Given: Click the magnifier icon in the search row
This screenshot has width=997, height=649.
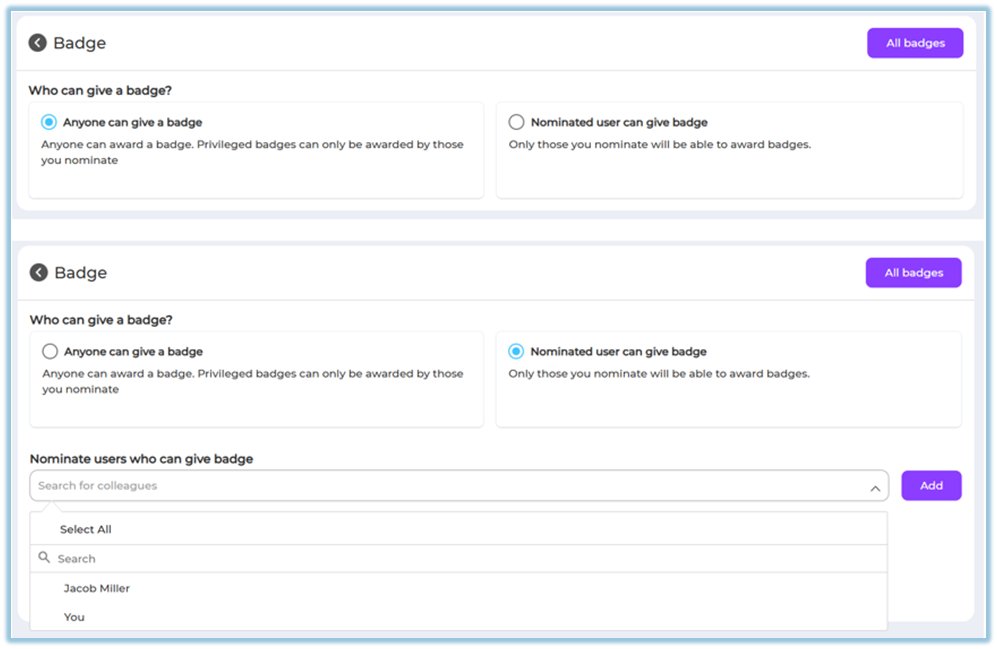Looking at the screenshot, I should pos(44,558).
